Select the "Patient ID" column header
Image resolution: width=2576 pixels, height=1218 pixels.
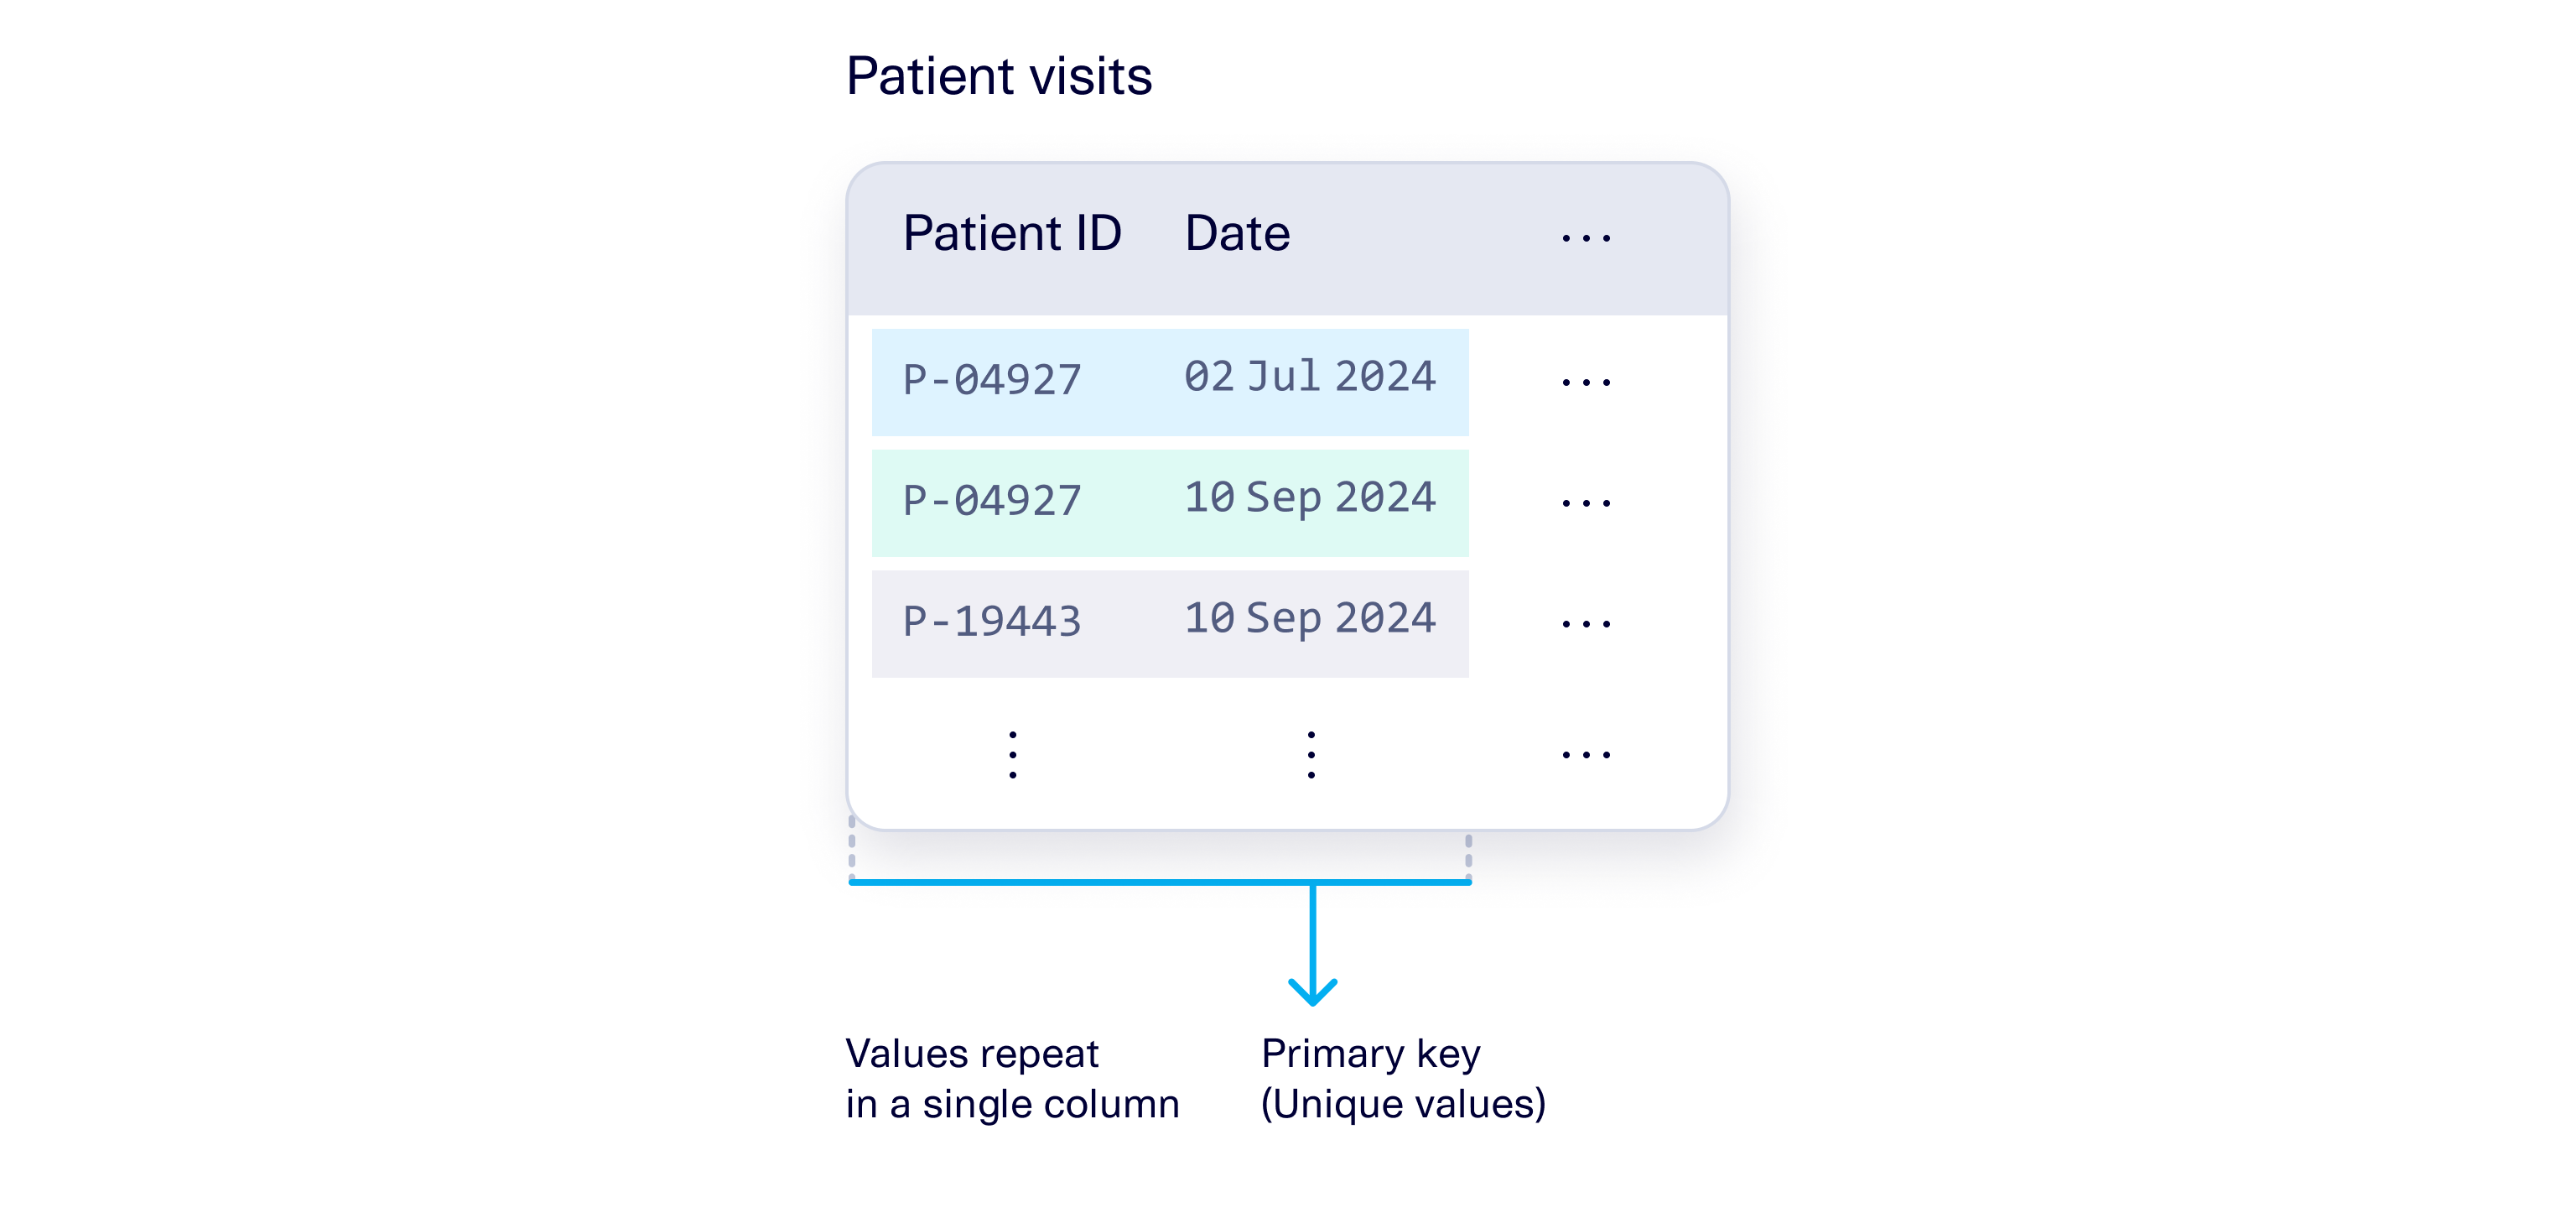(x=1011, y=234)
